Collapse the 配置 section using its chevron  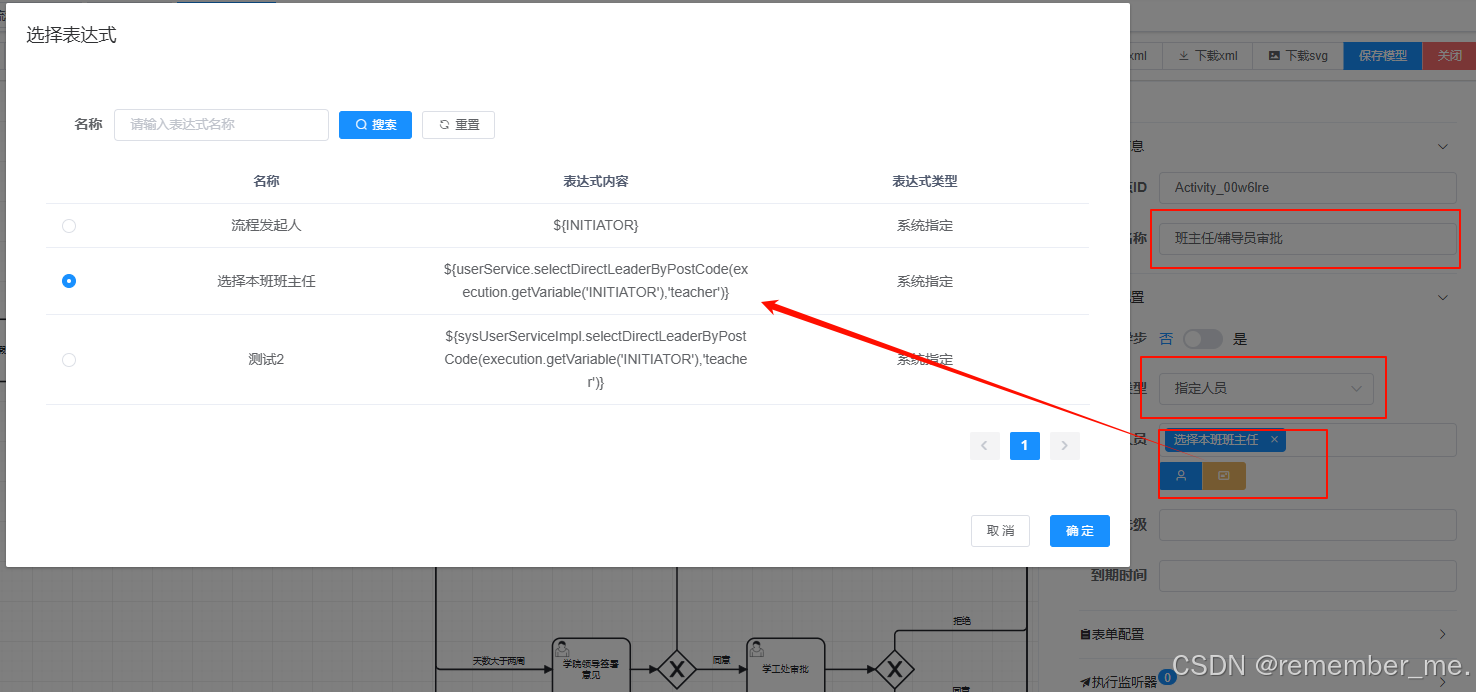click(x=1442, y=297)
